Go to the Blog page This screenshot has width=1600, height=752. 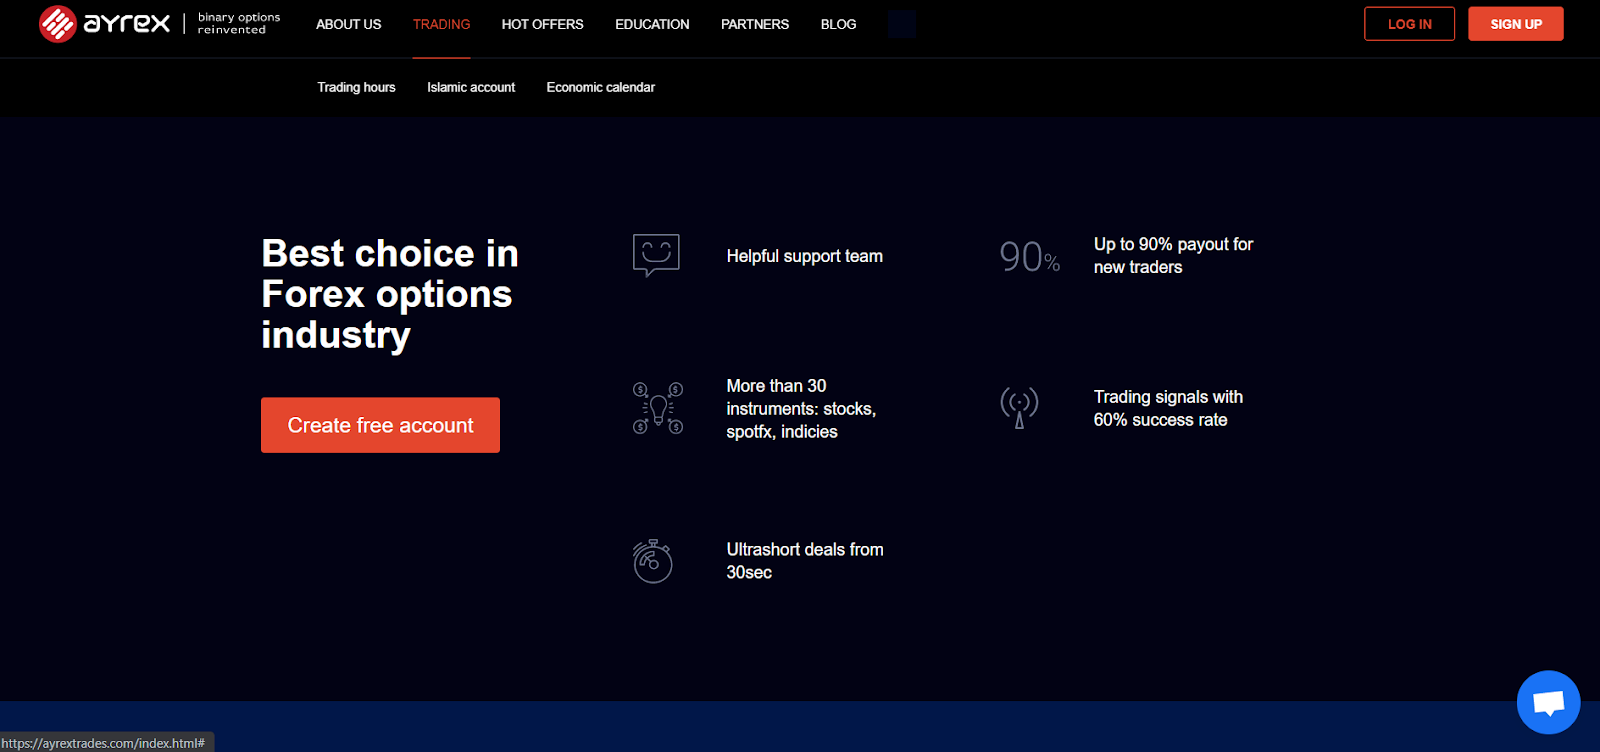(839, 24)
